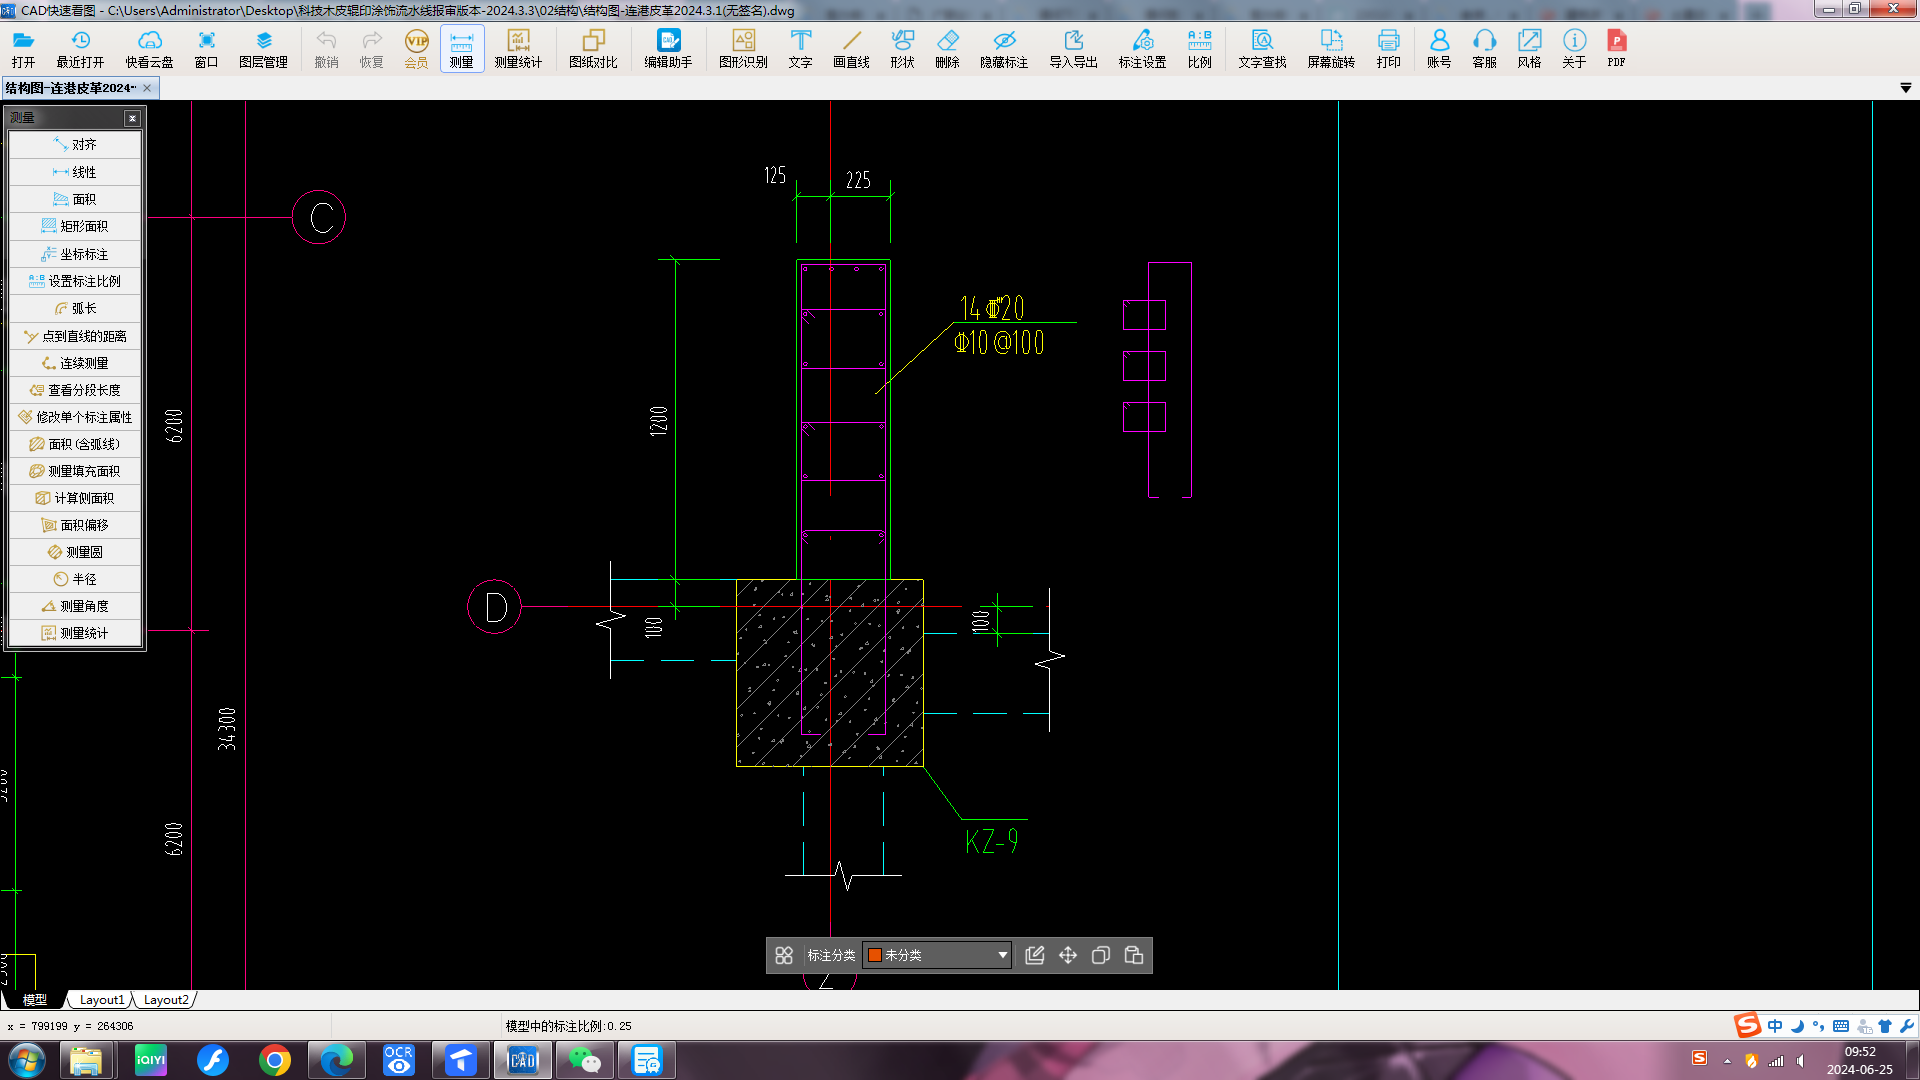This screenshot has height=1080, width=1920.
Task: Contact 客服 customer service
Action: [1484, 48]
